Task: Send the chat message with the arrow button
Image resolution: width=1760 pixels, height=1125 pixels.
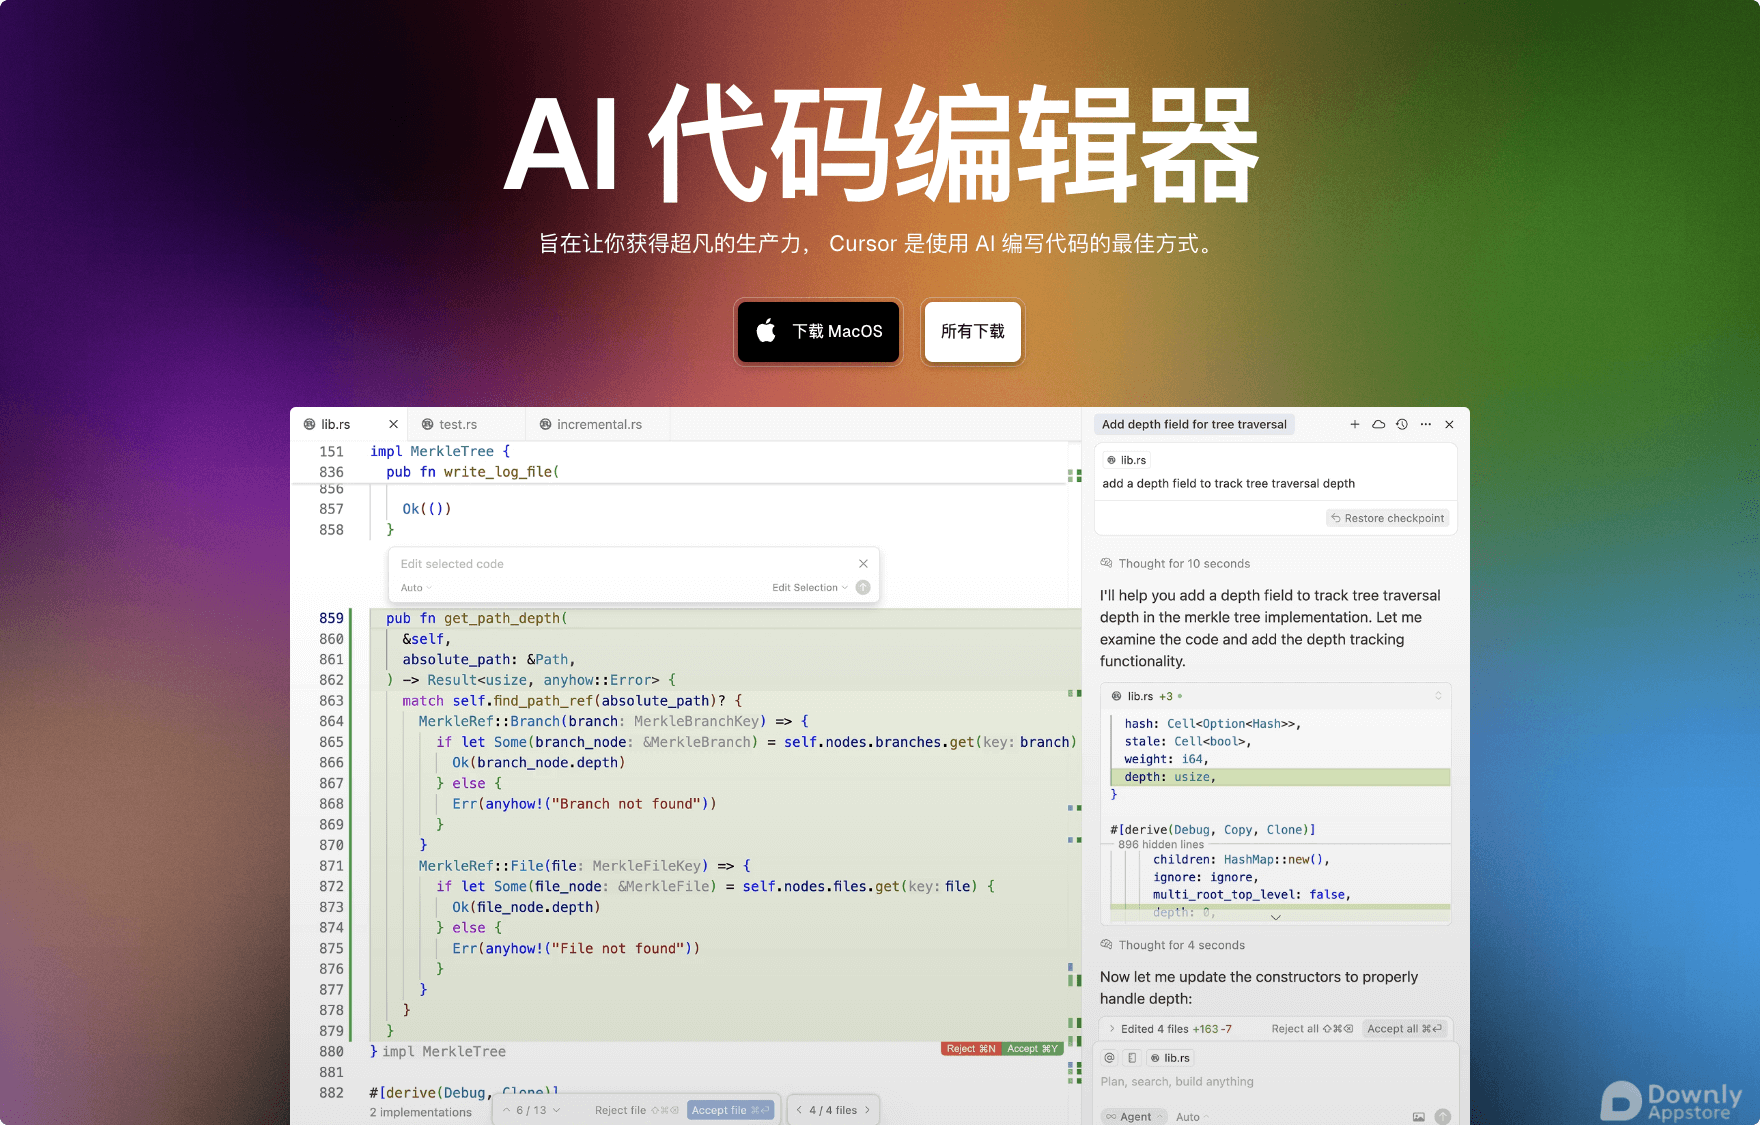Action: pyautogui.click(x=1442, y=1117)
